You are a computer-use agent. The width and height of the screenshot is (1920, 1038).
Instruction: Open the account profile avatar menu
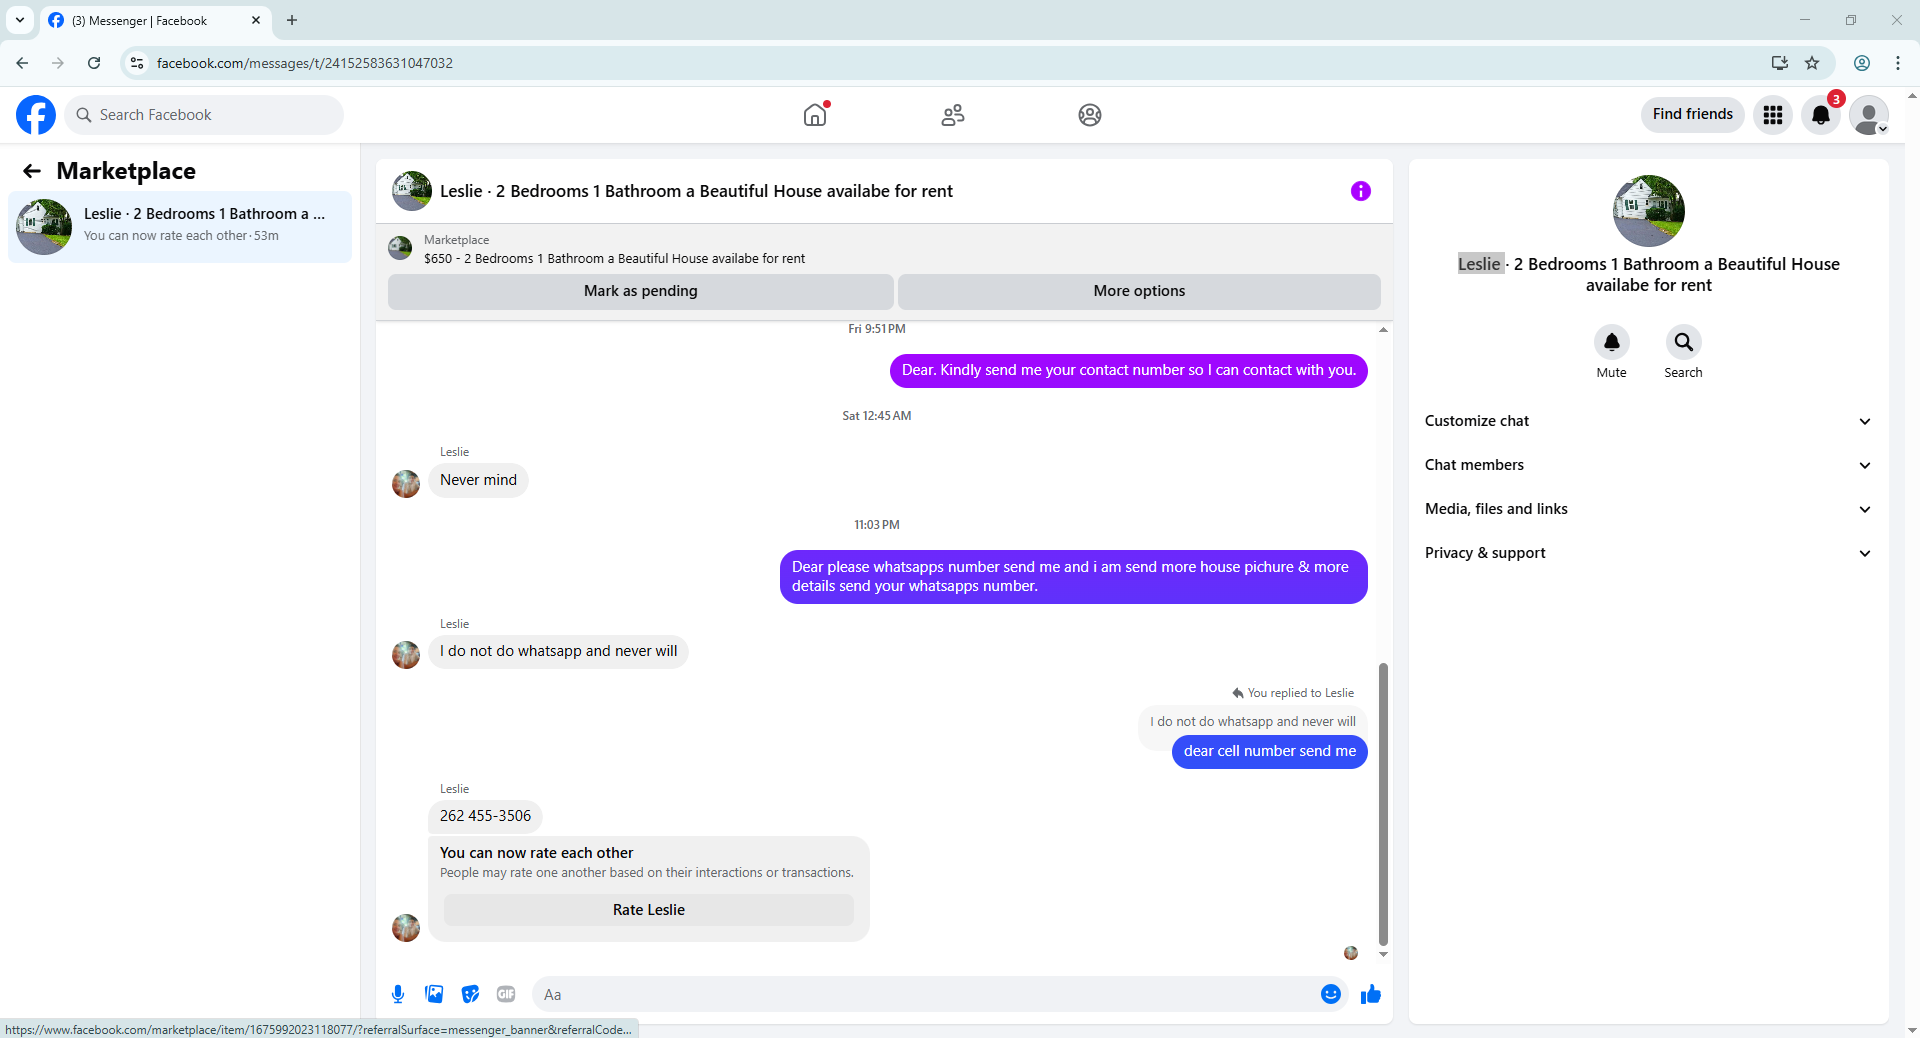click(x=1869, y=115)
